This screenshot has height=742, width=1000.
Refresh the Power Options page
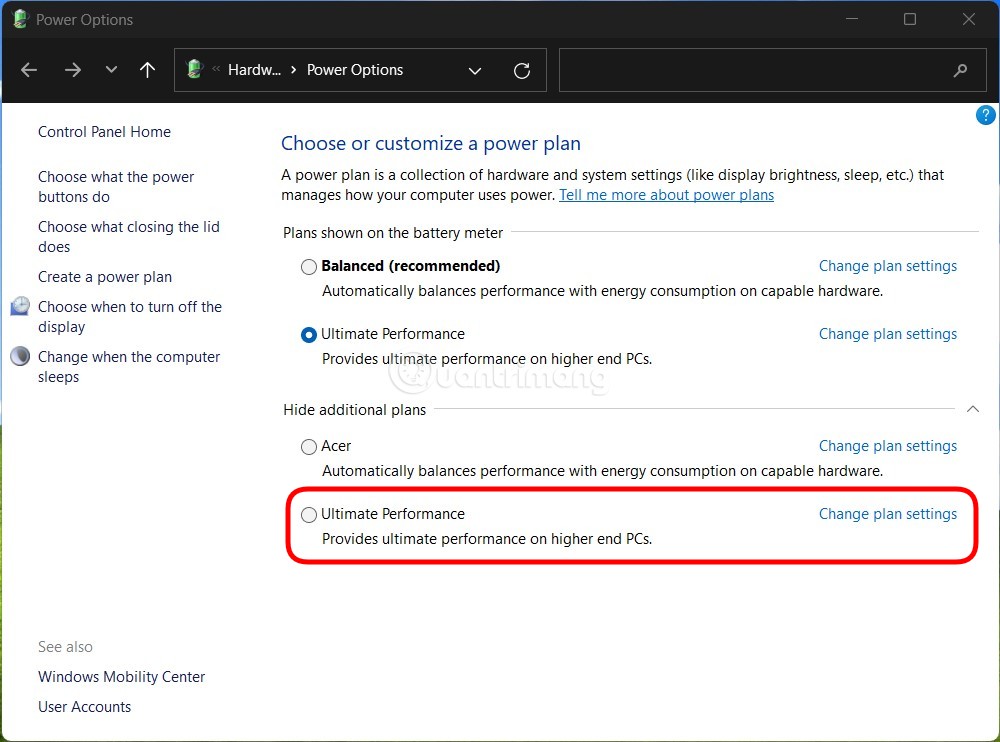pos(521,70)
